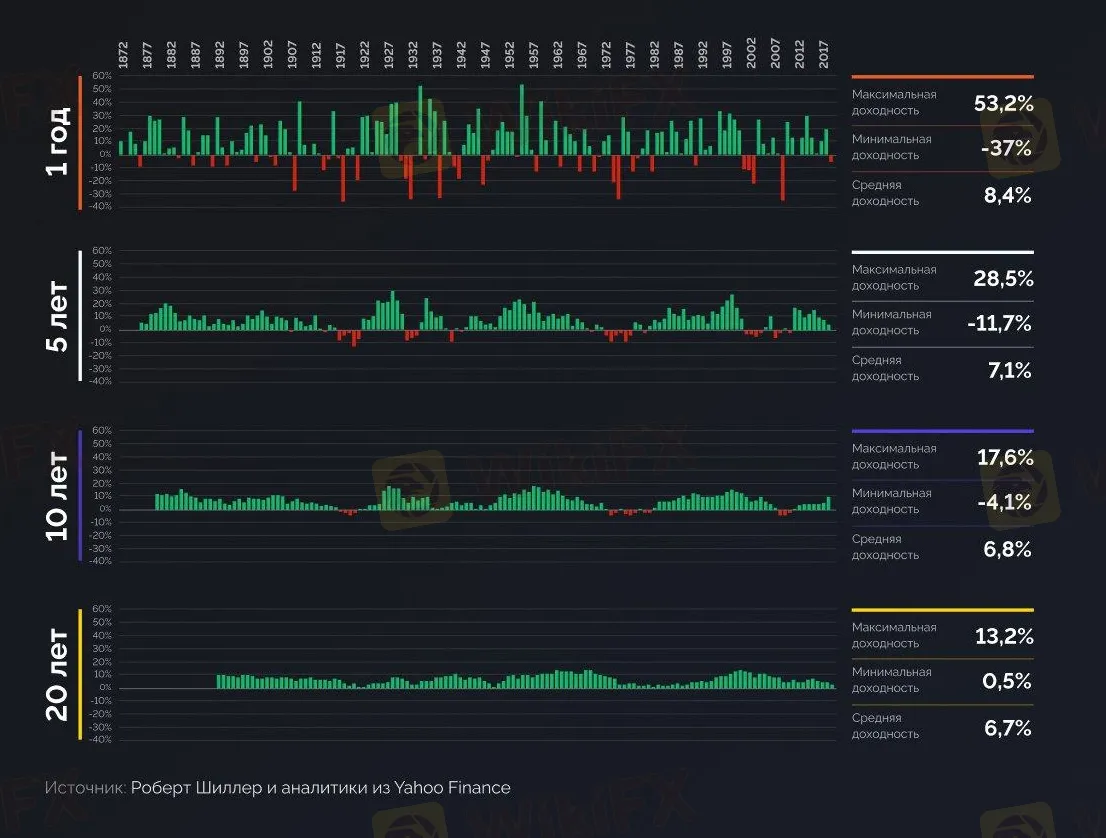This screenshot has height=838, width=1106.
Task: Select the 8,4% average return value
Action: tap(1007, 194)
